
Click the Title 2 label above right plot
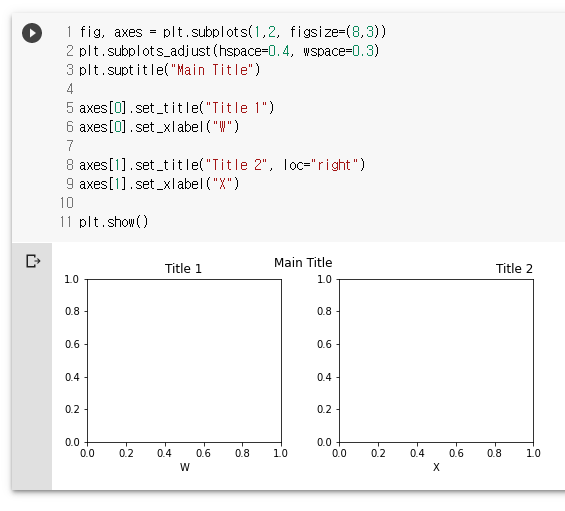(x=514, y=269)
